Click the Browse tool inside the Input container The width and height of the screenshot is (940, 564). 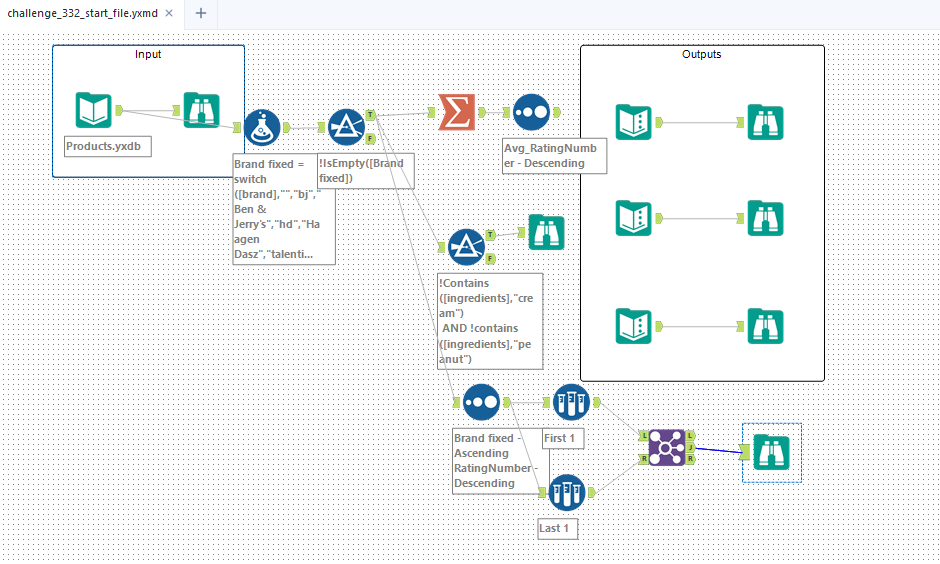[201, 110]
